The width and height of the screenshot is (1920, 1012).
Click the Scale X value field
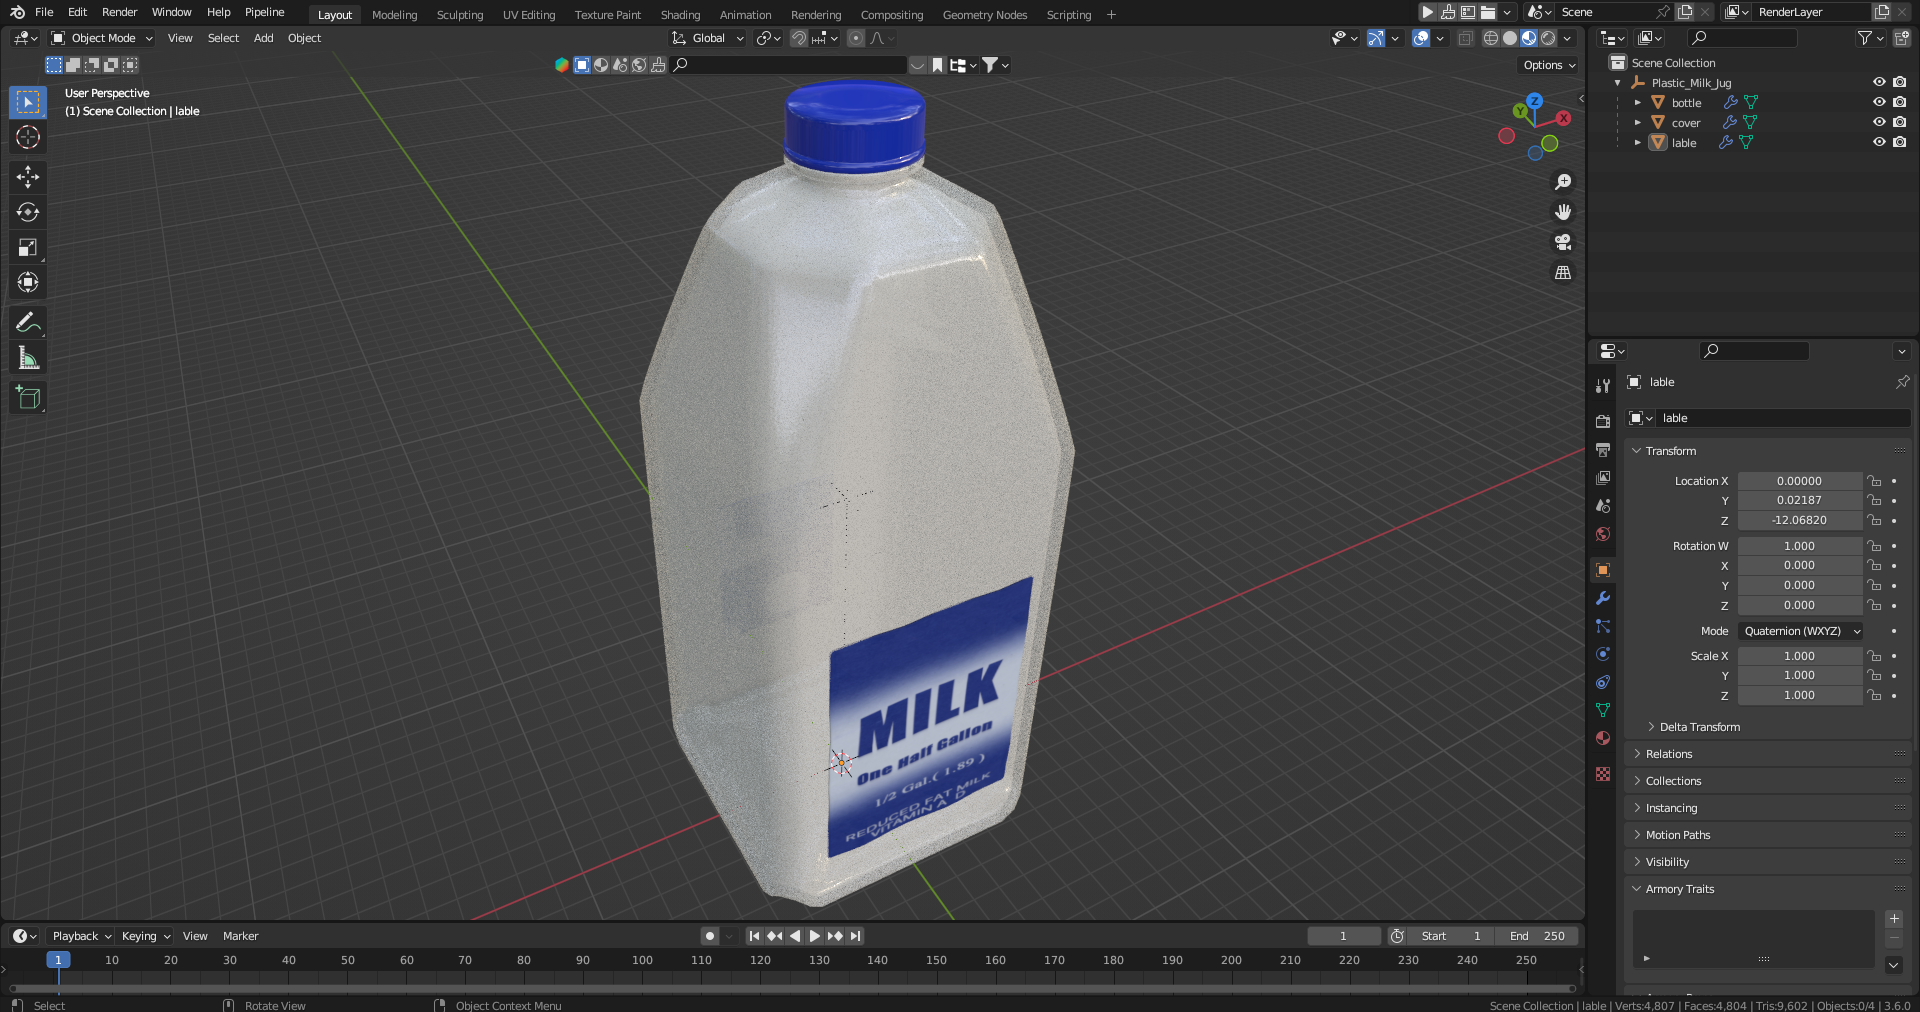(1799, 656)
